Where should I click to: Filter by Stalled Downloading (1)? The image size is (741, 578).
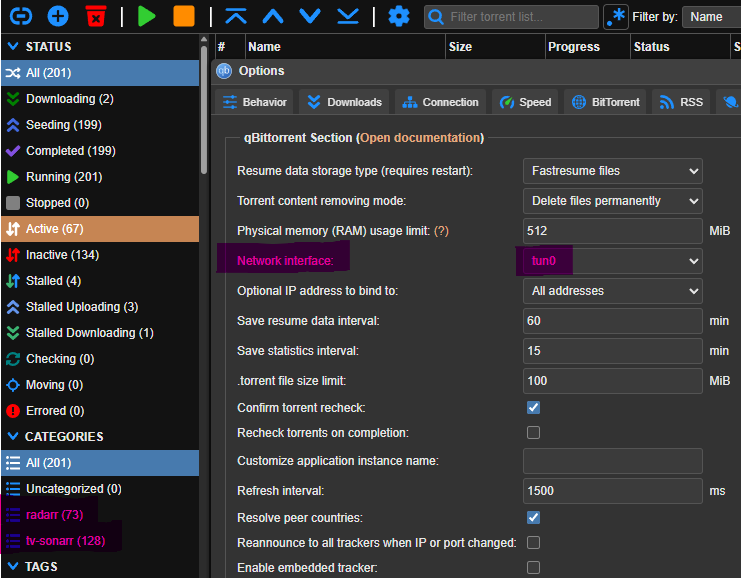point(100,333)
